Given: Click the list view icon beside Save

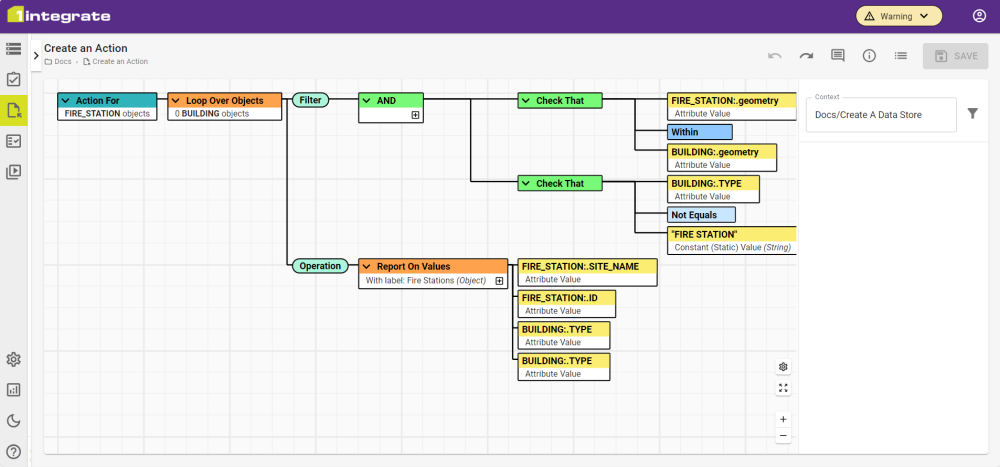Looking at the screenshot, I should pyautogui.click(x=901, y=56).
